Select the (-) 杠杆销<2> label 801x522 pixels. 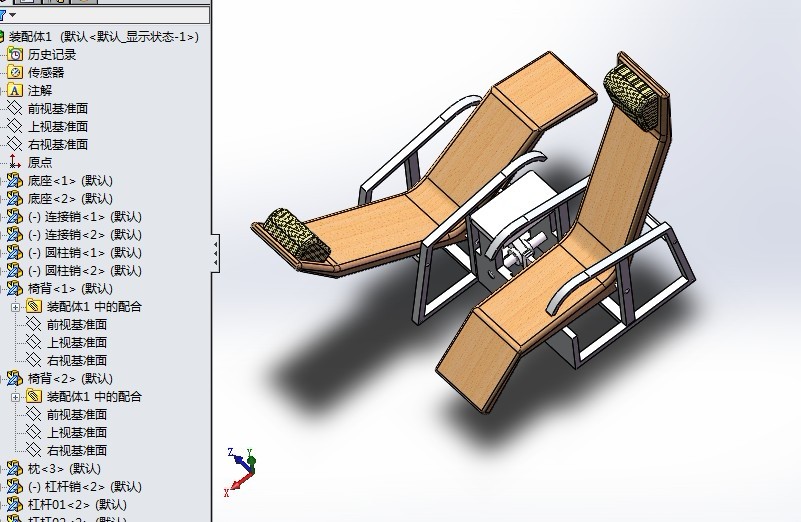pyautogui.click(x=85, y=486)
